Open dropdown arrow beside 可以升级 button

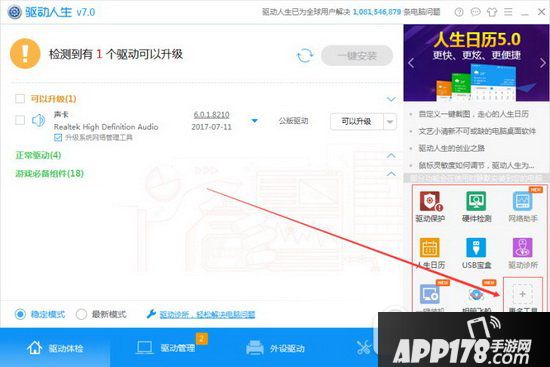tap(390, 122)
